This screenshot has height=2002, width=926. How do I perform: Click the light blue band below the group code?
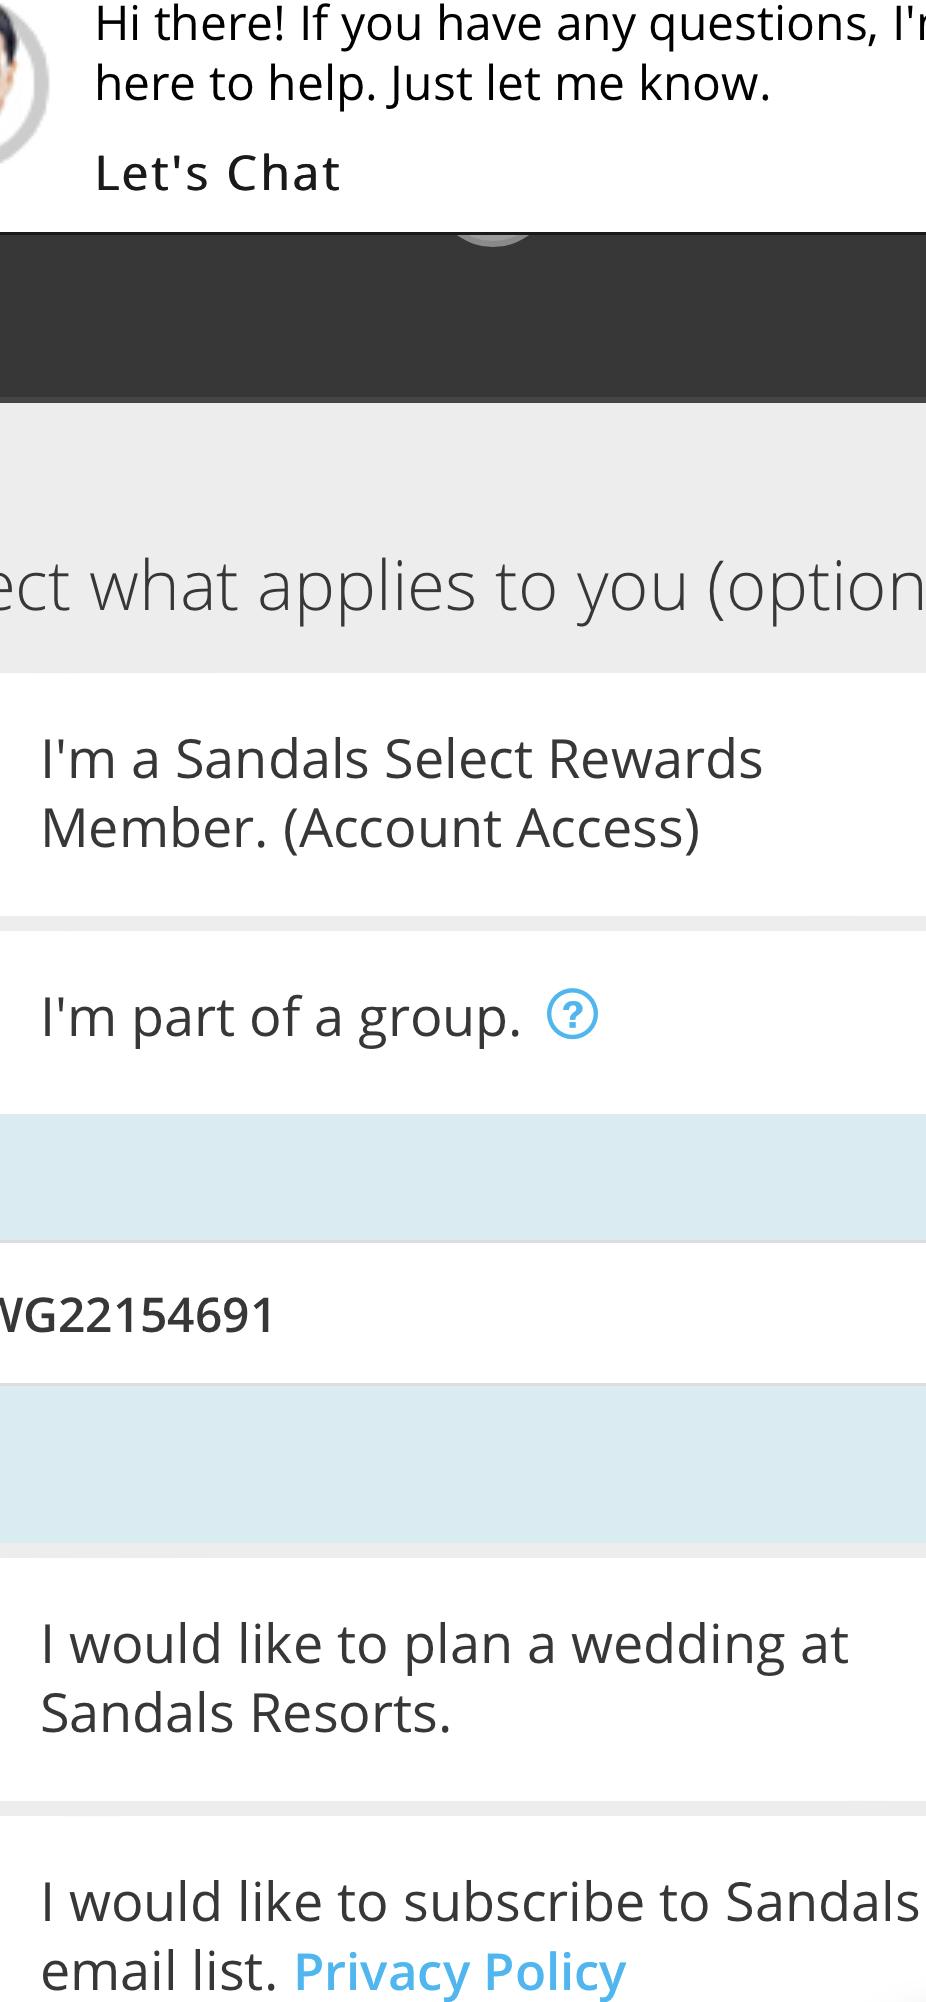pos(463,1464)
